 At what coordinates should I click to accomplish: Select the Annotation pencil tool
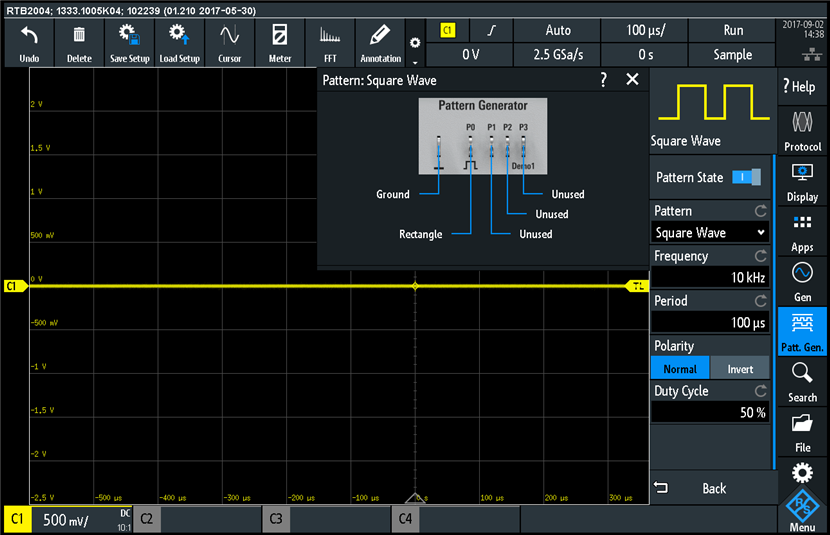[380, 43]
